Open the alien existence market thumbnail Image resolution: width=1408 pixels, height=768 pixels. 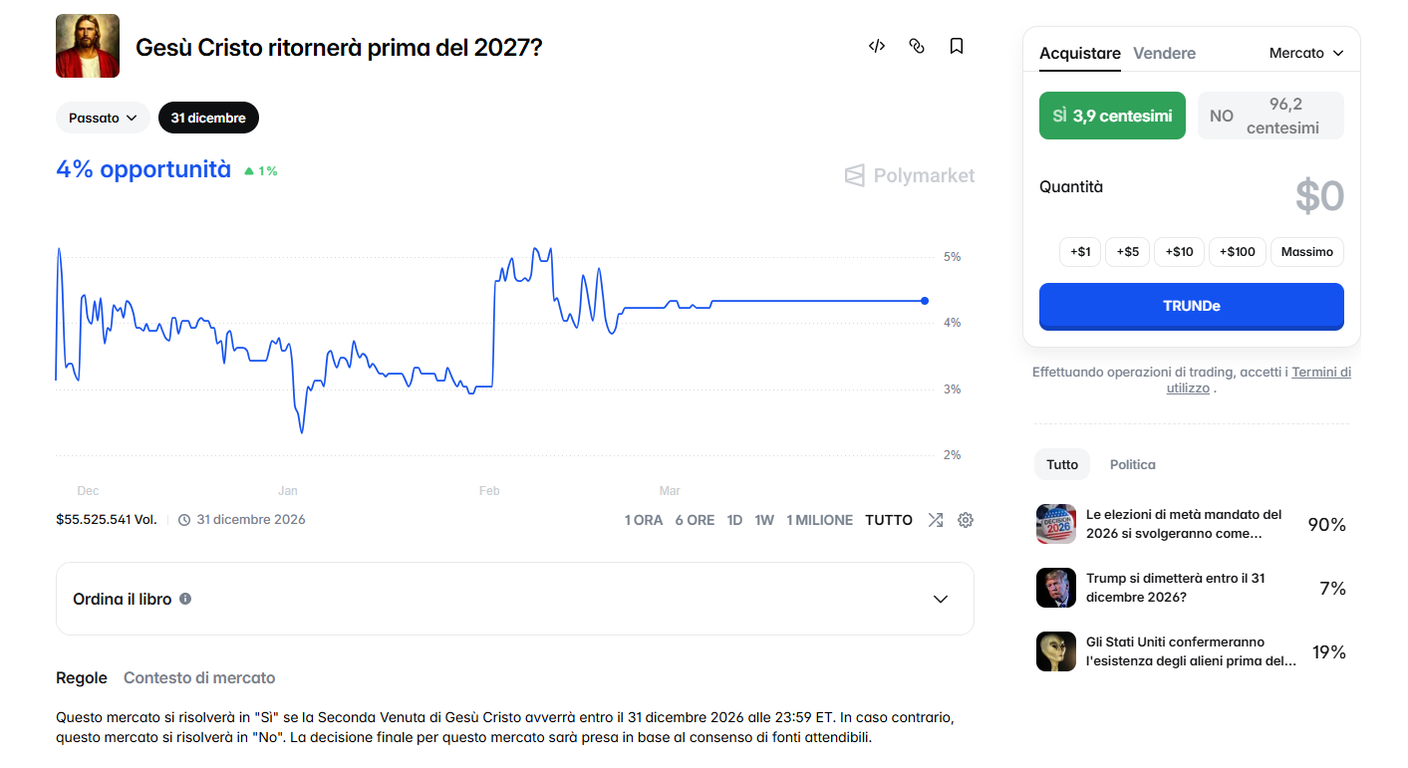[x=1056, y=652]
